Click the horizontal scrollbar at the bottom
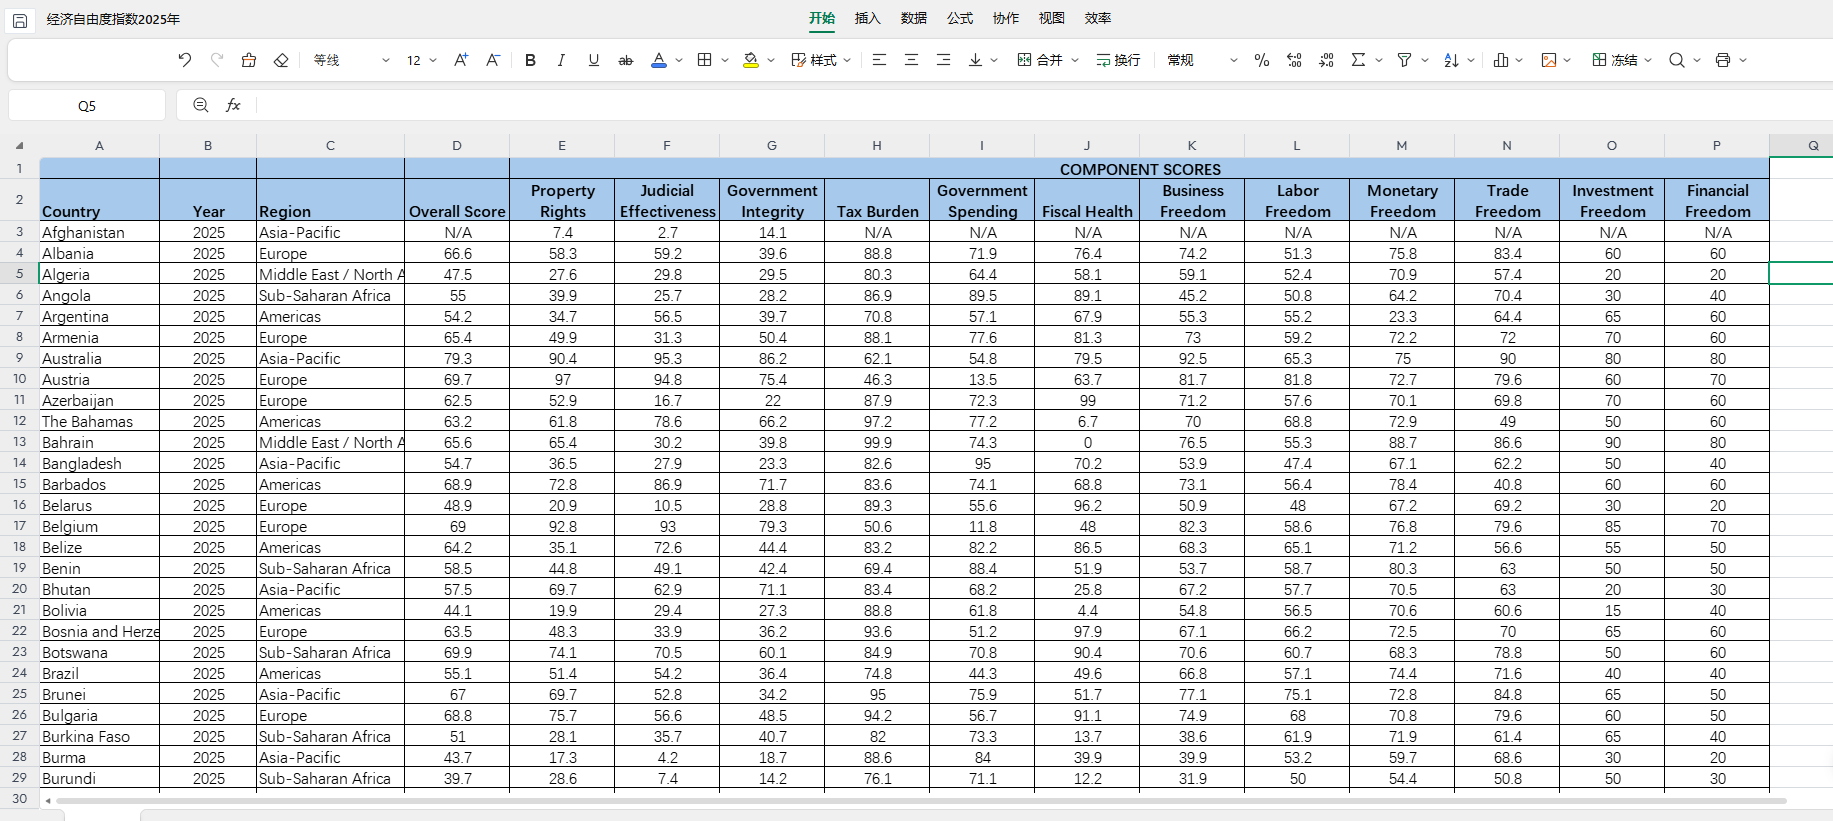 (x=921, y=801)
